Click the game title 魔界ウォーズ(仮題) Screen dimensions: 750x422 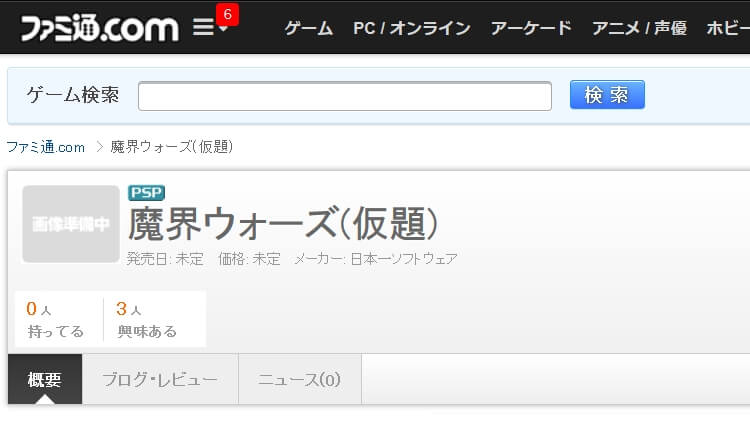[283, 223]
